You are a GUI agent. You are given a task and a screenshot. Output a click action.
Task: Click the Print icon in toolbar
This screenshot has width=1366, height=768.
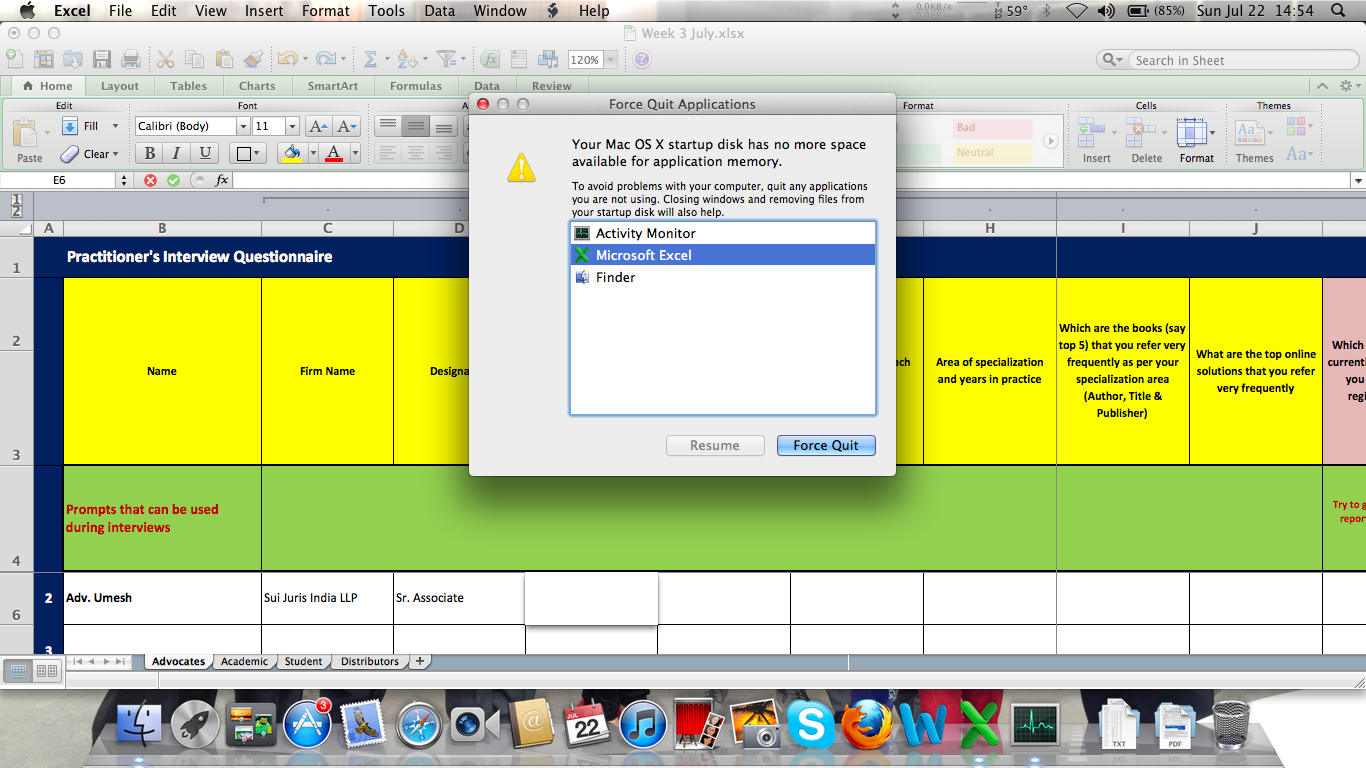click(x=131, y=59)
